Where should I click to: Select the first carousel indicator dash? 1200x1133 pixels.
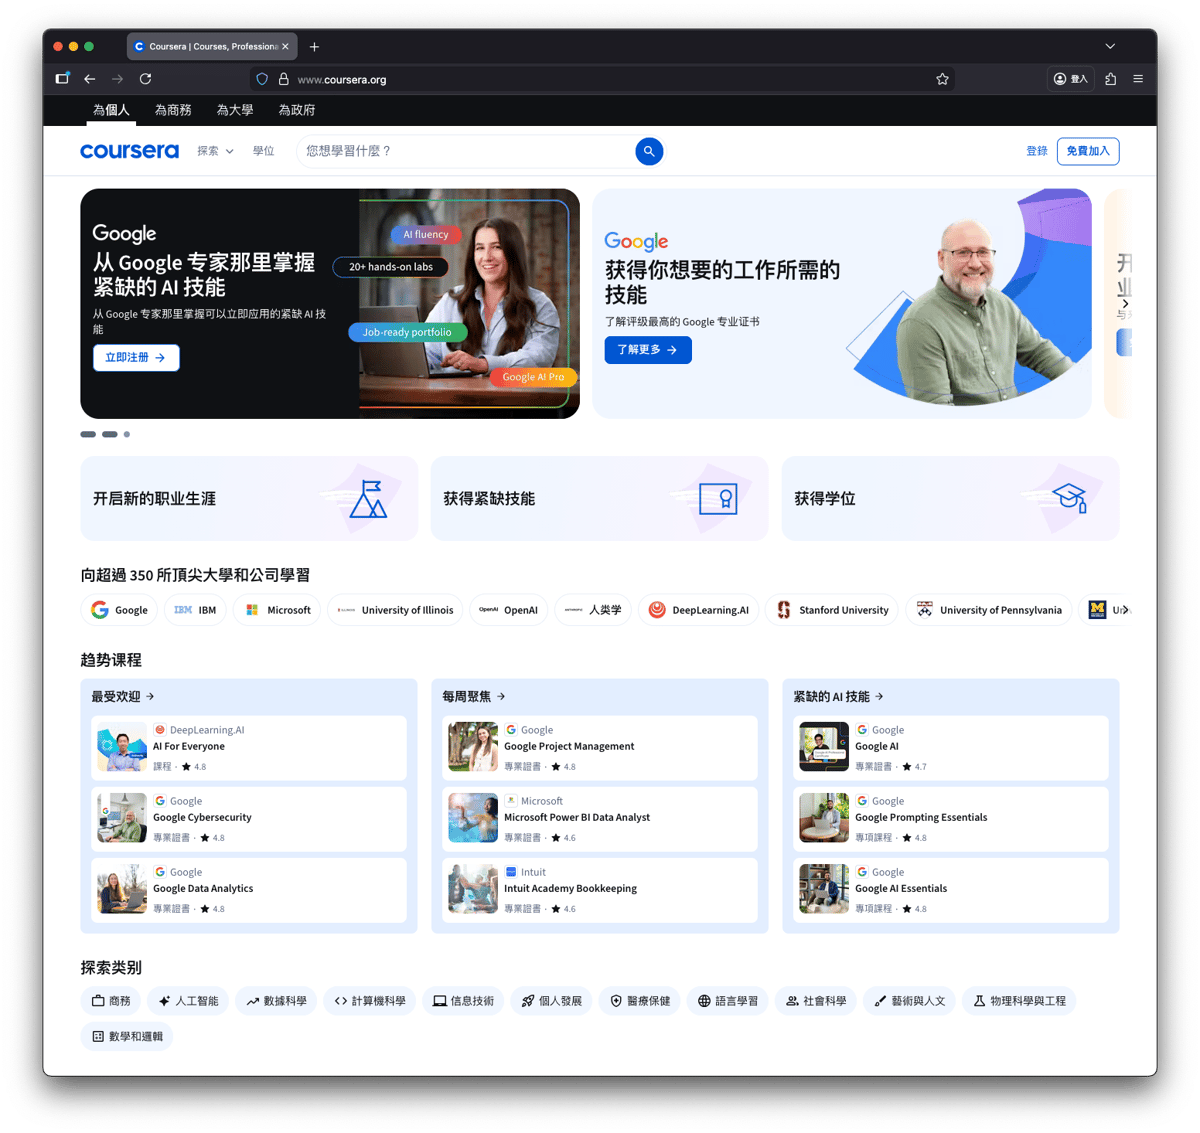pyautogui.click(x=88, y=434)
